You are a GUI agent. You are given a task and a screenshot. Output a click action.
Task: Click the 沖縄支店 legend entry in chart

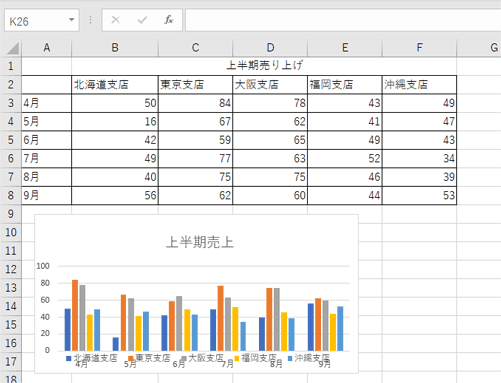click(x=309, y=358)
